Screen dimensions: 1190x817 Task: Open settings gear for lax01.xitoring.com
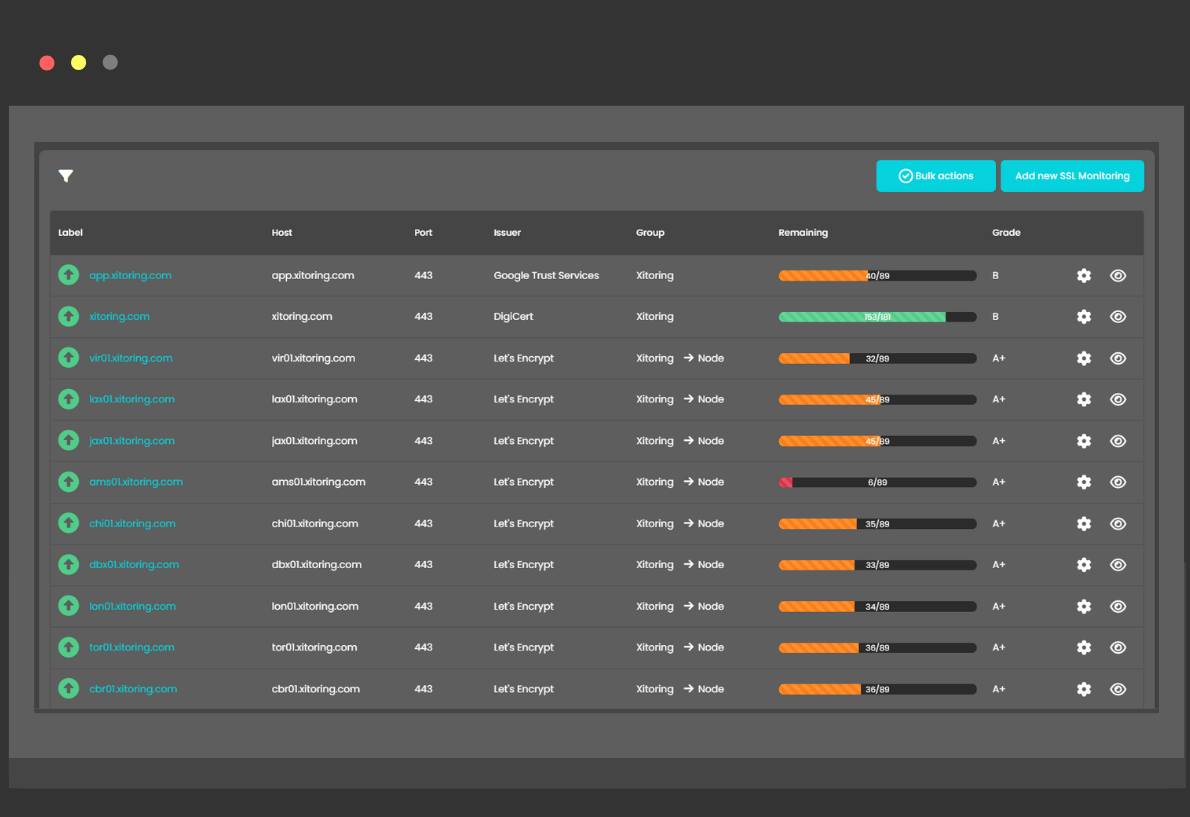pos(1084,399)
